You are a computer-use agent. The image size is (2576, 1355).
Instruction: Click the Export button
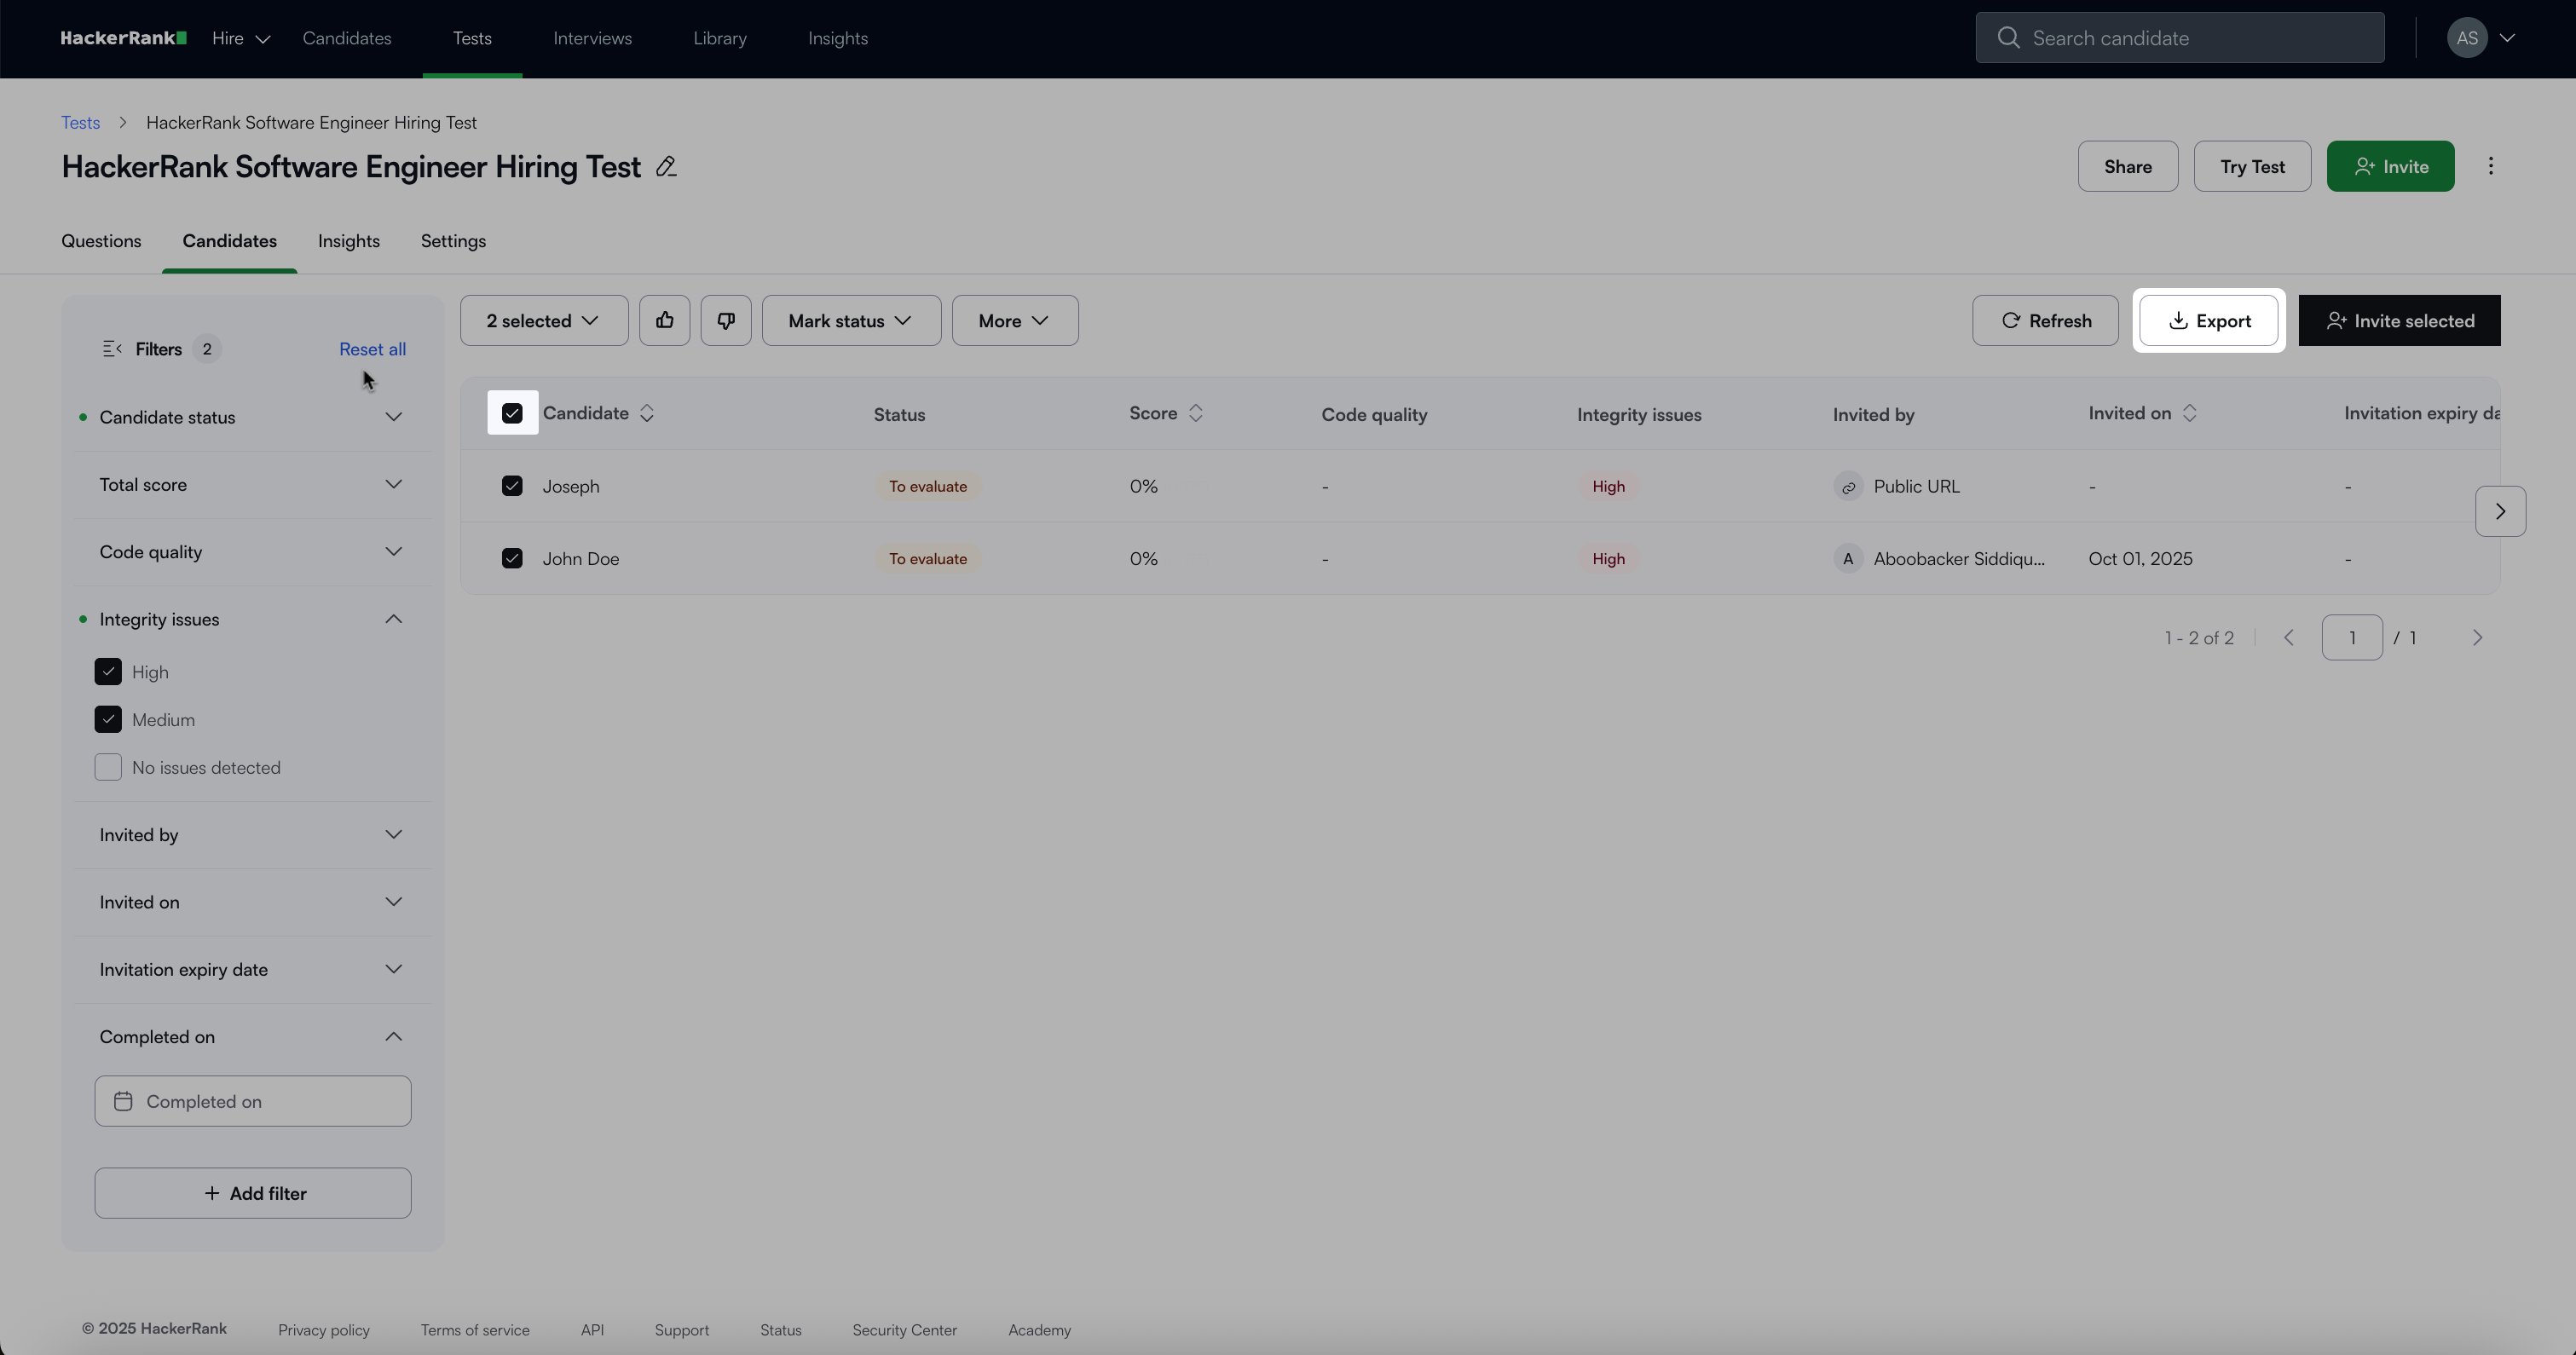tap(2208, 320)
